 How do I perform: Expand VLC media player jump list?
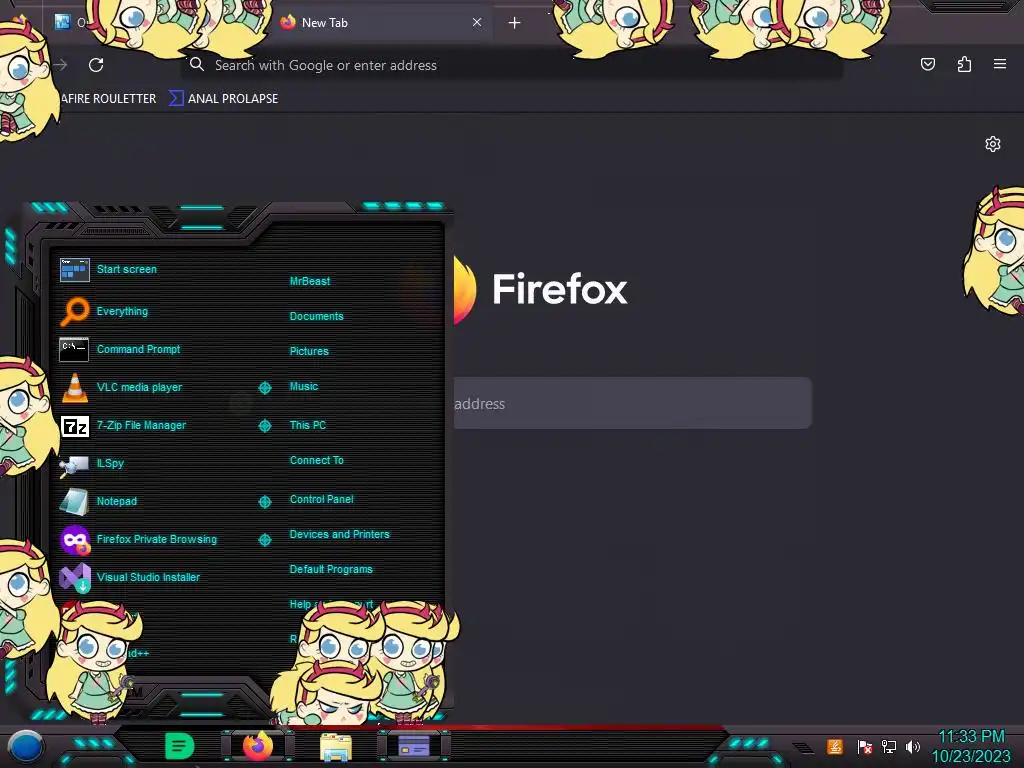point(264,388)
